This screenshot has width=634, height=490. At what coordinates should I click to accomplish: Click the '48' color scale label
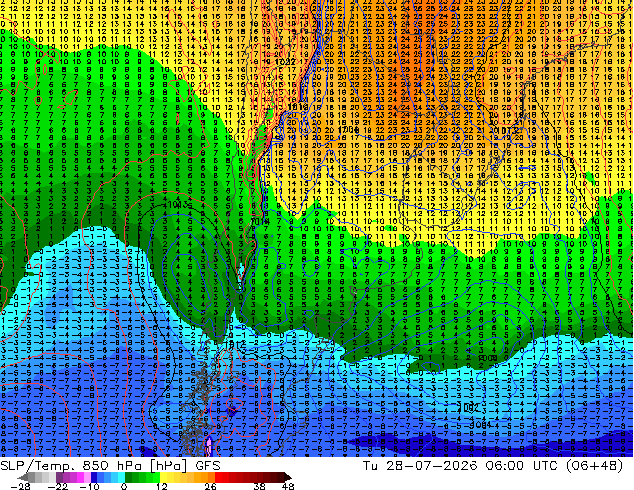click(x=288, y=486)
